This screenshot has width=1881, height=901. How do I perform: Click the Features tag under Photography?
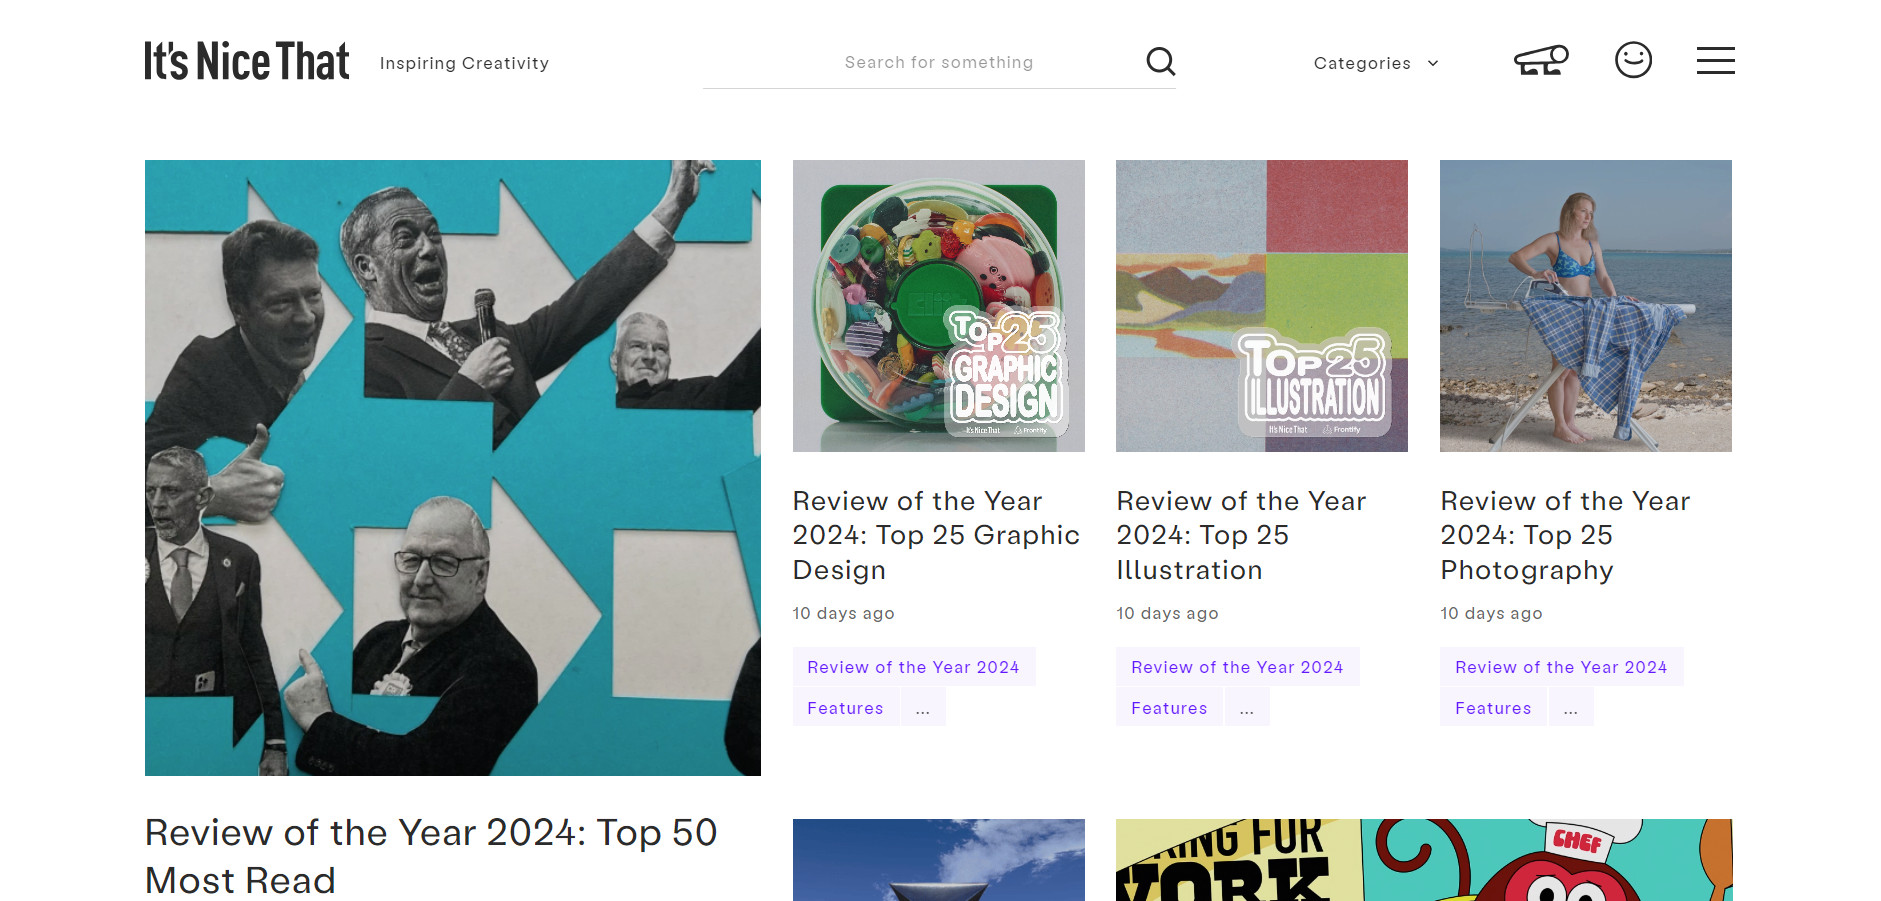[1493, 708]
